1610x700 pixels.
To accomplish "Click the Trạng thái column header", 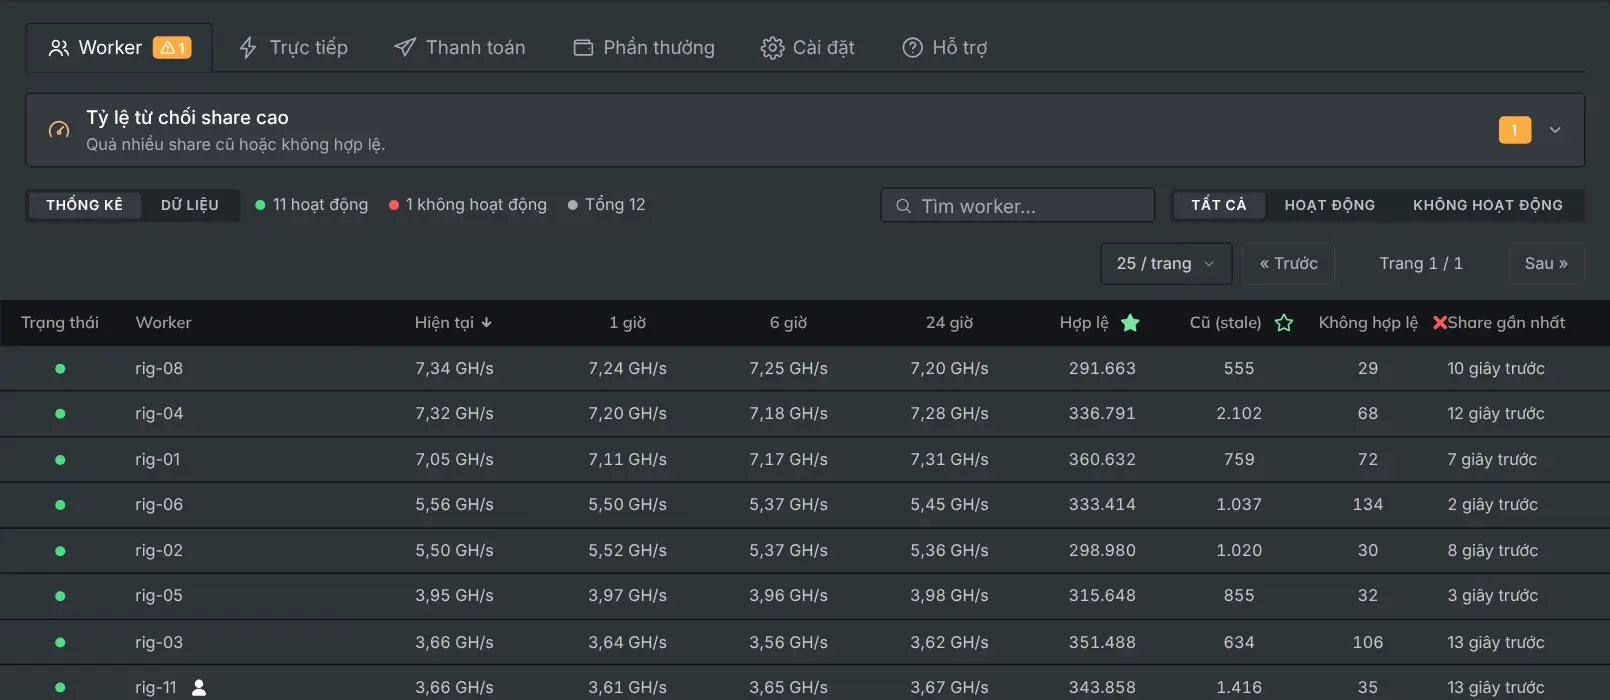I will (x=60, y=323).
